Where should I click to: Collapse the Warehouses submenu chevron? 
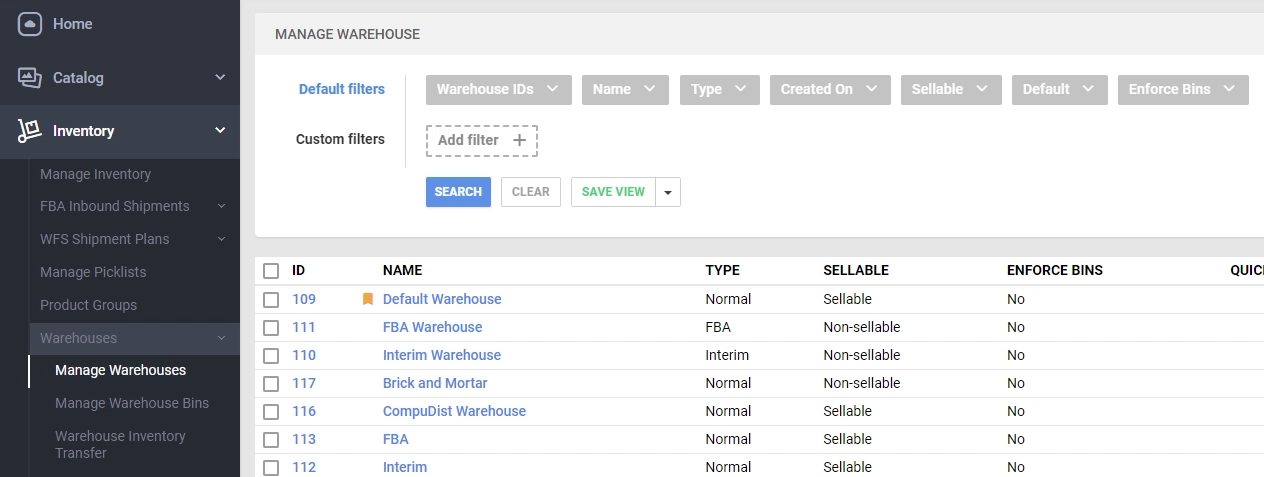[221, 338]
